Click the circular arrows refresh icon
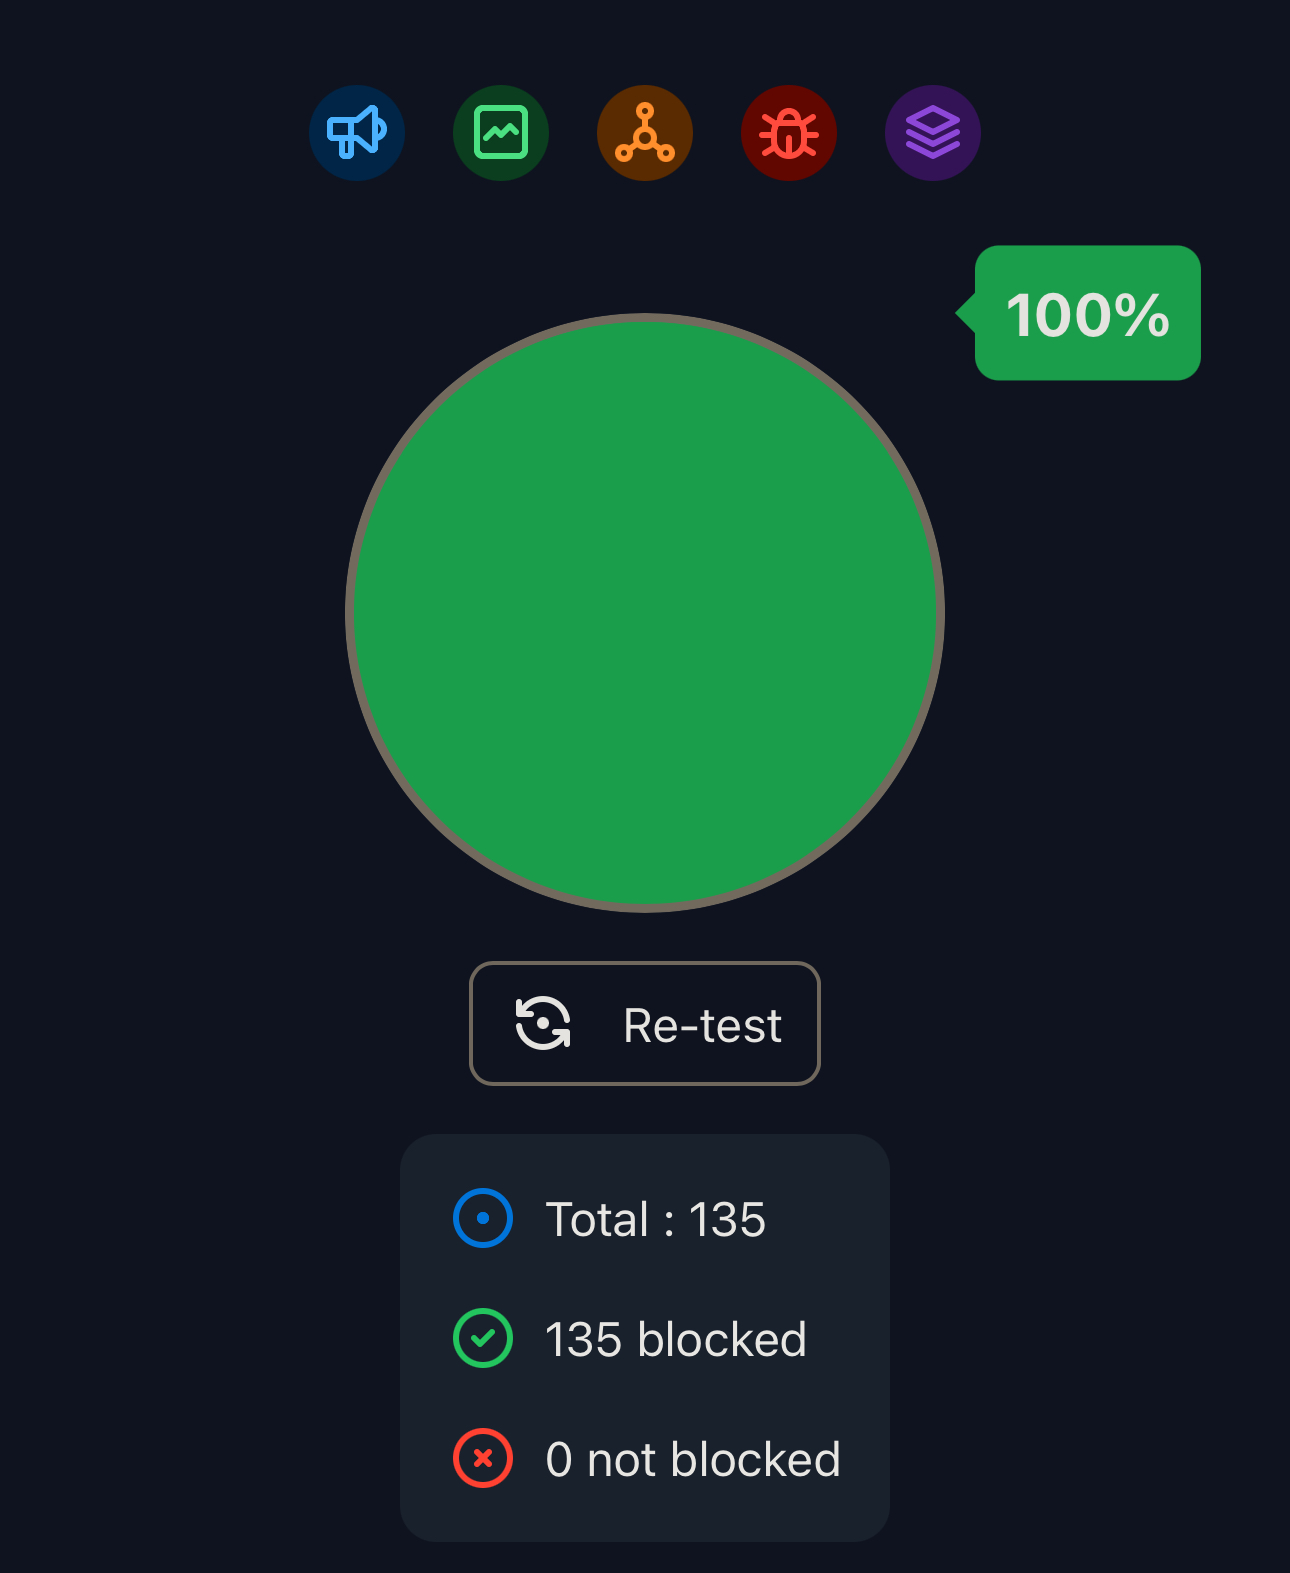 [x=543, y=1023]
